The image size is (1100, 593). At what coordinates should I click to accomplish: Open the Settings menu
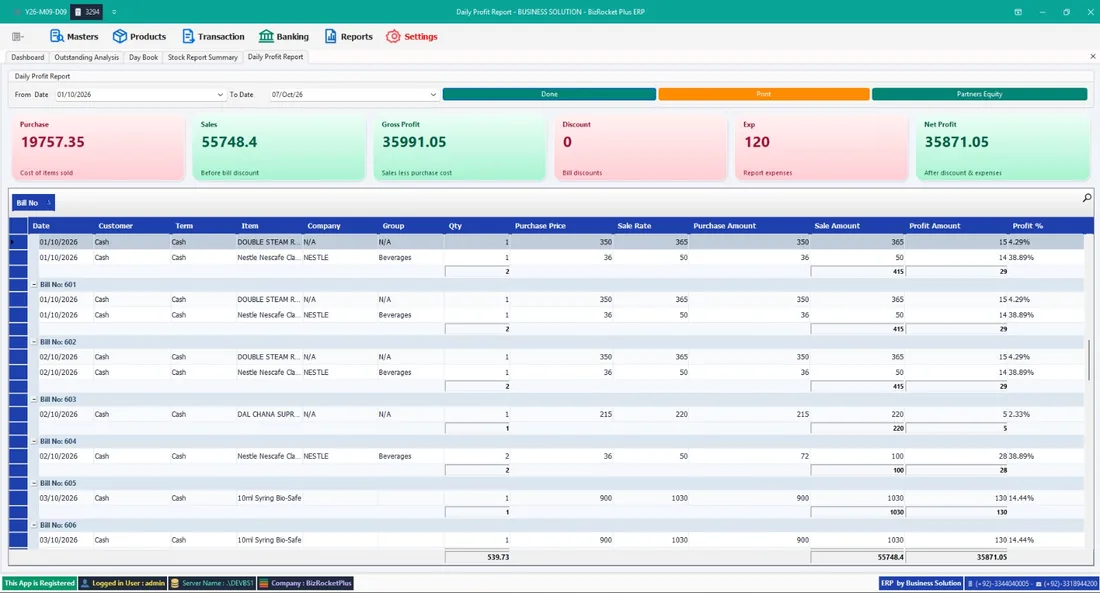click(x=412, y=36)
